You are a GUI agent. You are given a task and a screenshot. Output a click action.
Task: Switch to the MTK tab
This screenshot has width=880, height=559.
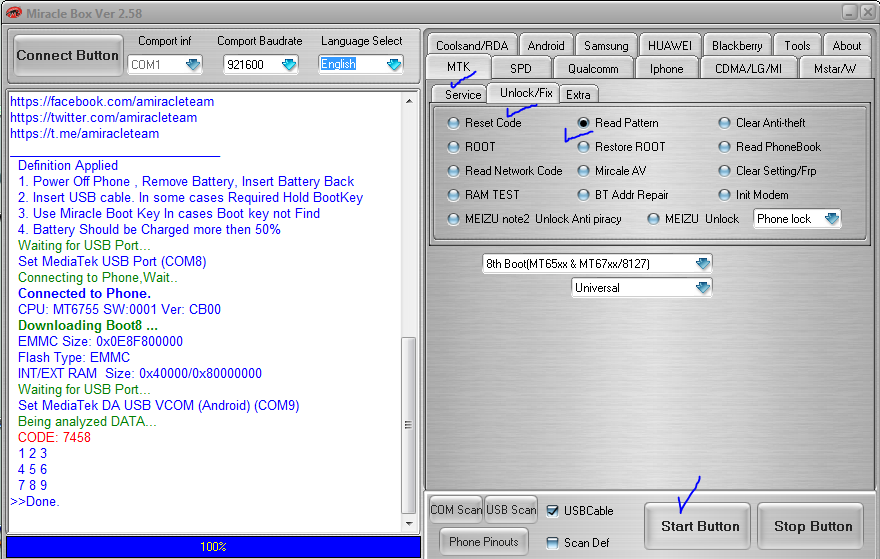(x=459, y=67)
